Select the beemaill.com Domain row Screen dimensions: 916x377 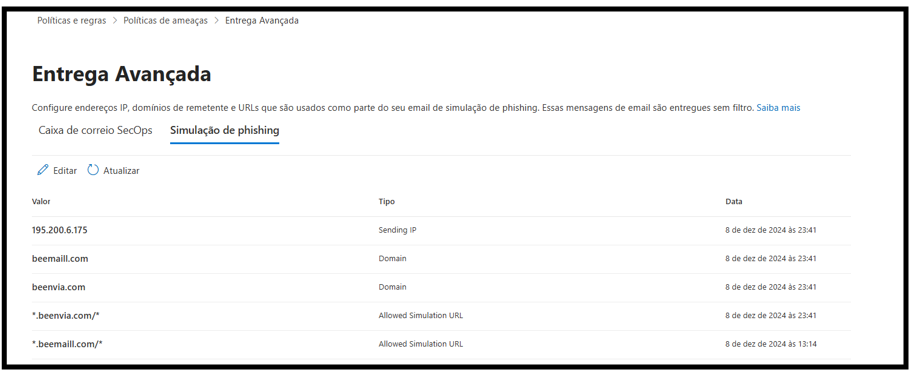pos(441,258)
